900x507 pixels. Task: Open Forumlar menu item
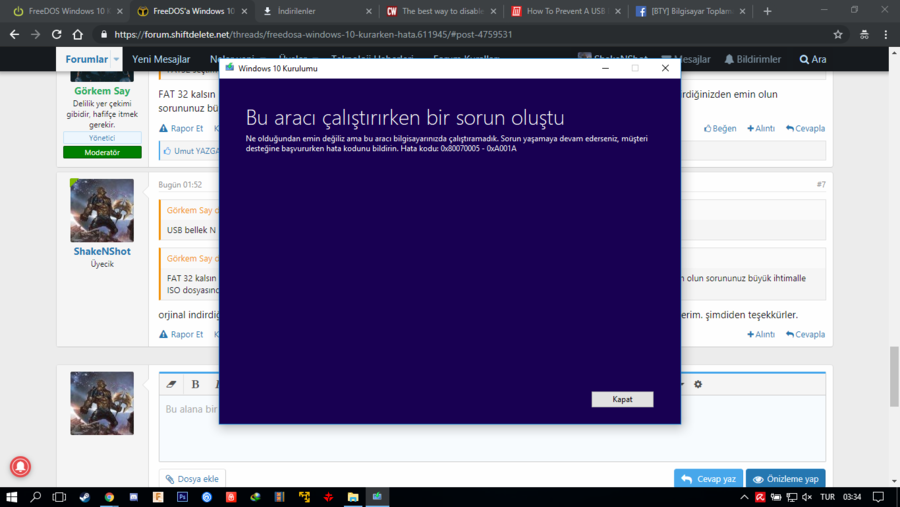point(86,59)
